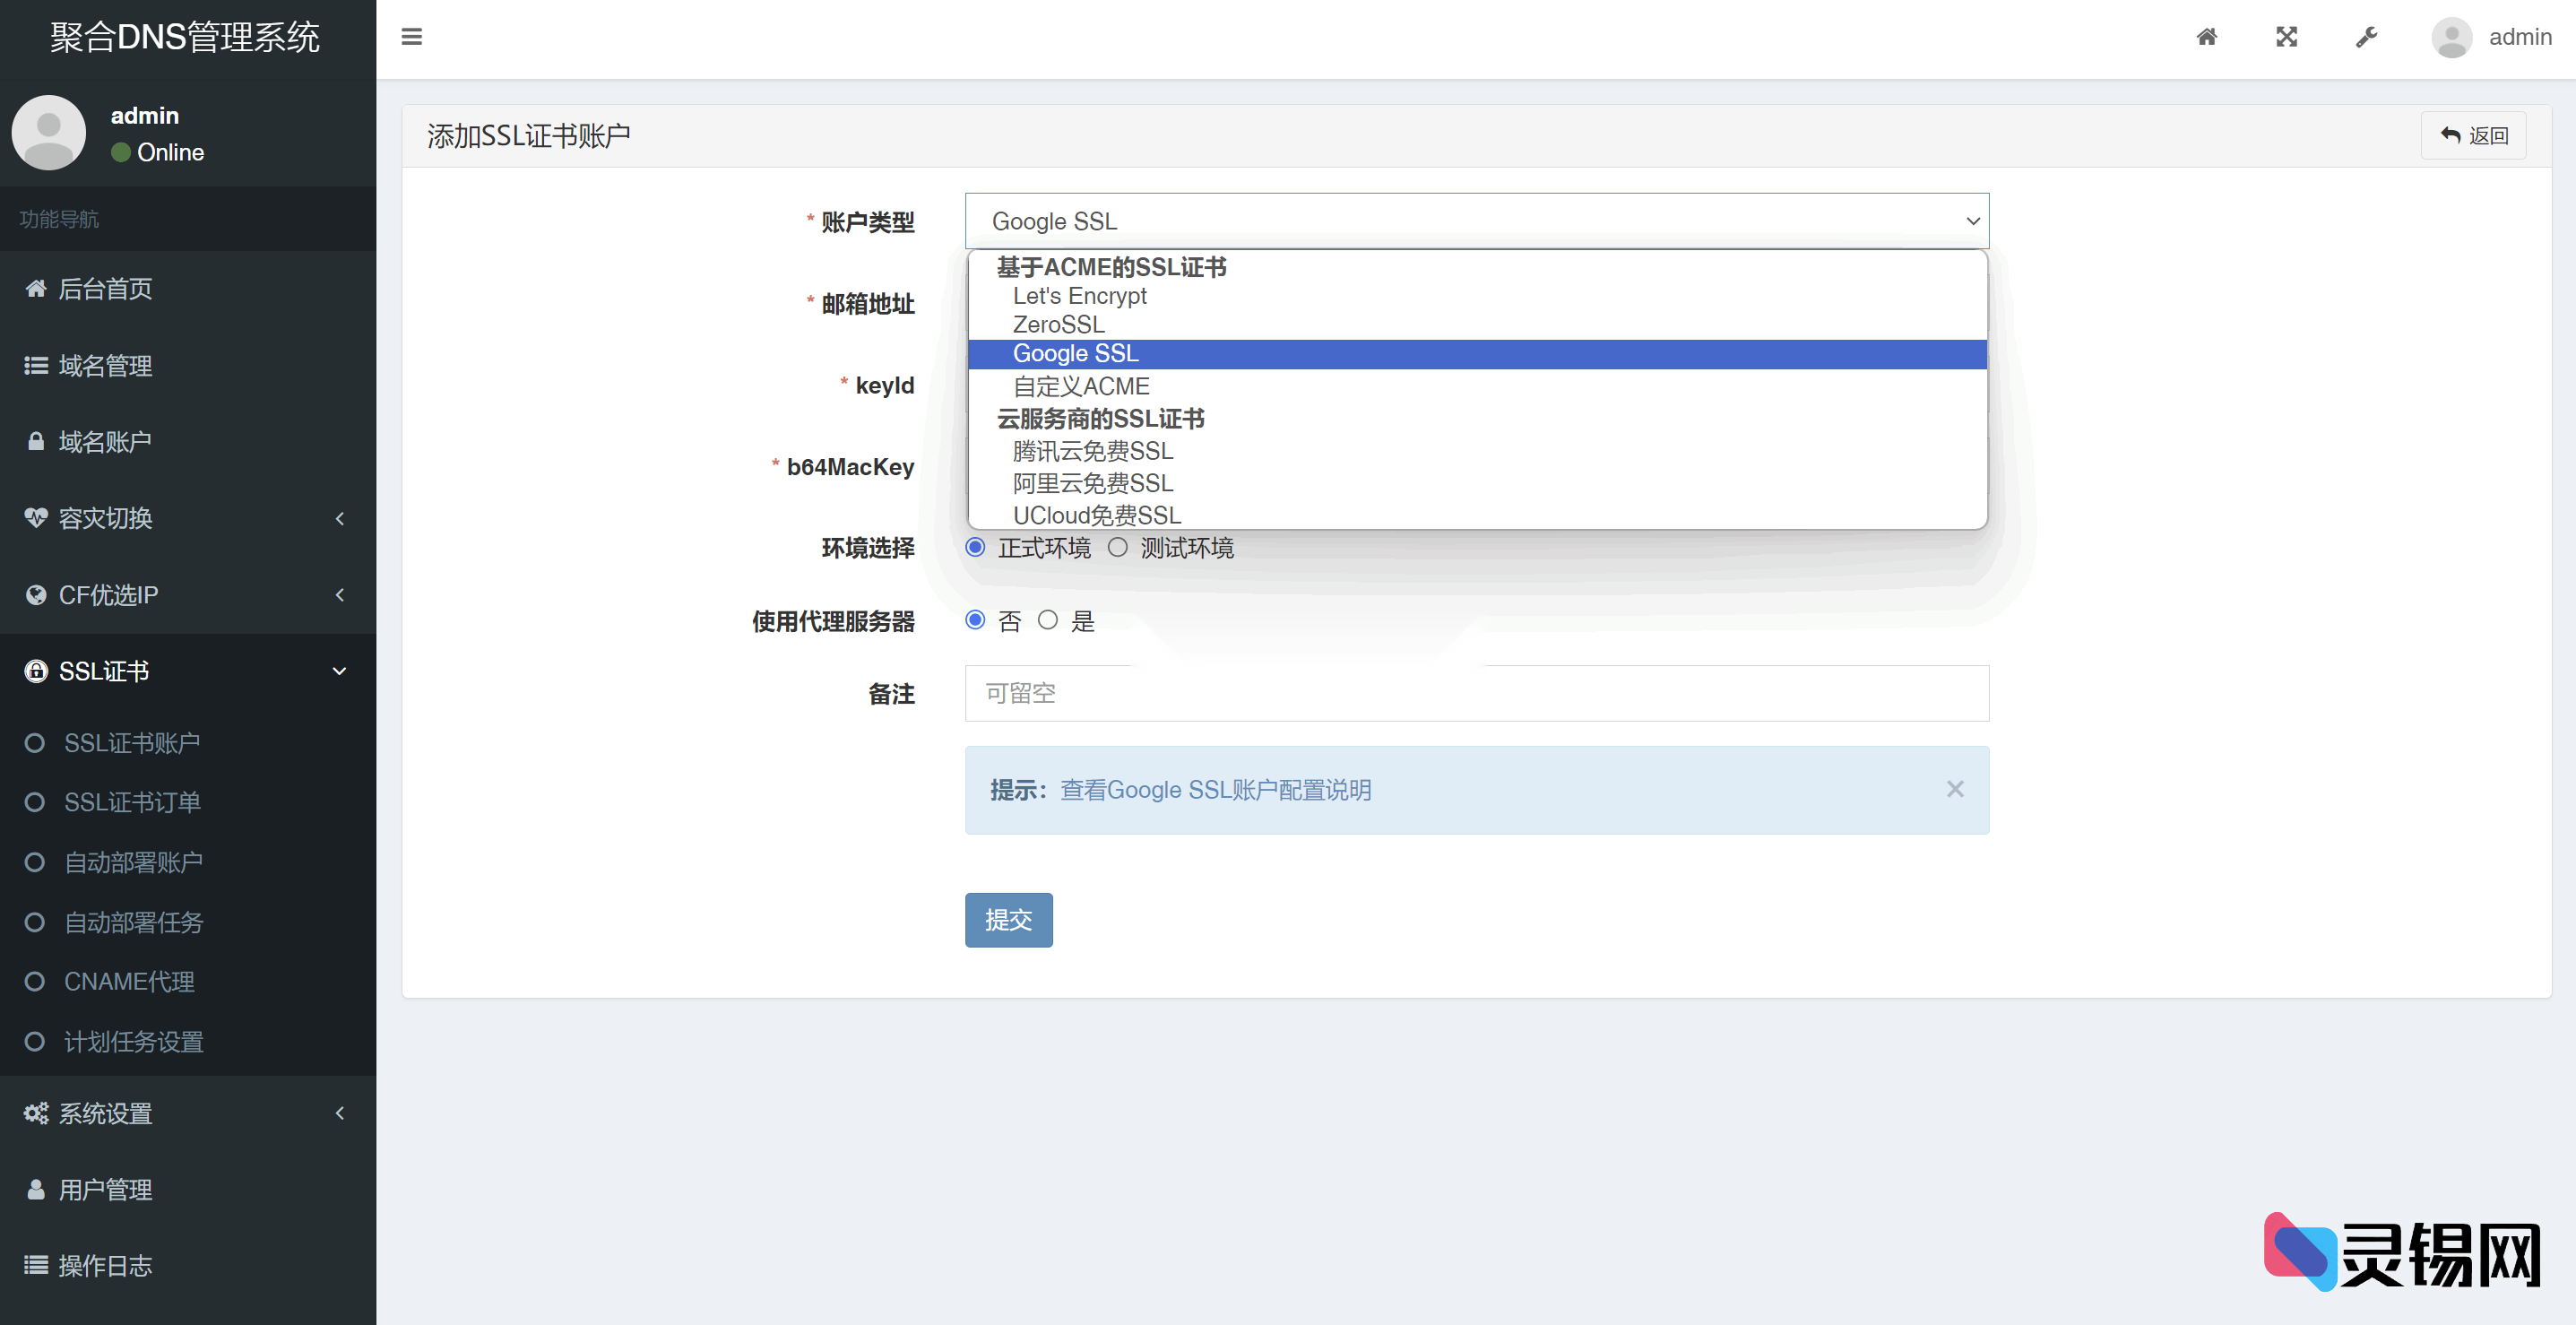Choose 腾讯云免费SSL from the dropdown list

point(1091,451)
